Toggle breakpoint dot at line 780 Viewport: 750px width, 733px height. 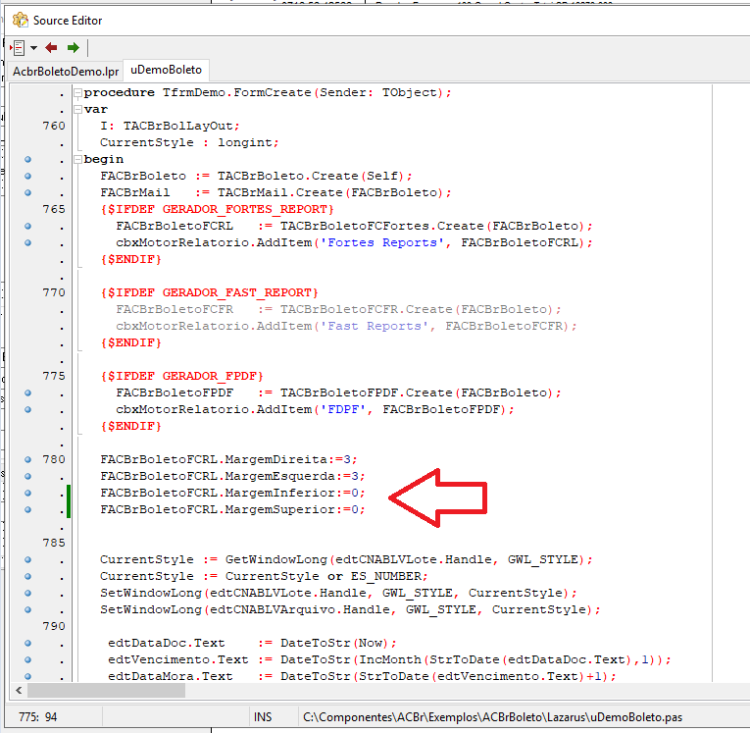point(28,459)
